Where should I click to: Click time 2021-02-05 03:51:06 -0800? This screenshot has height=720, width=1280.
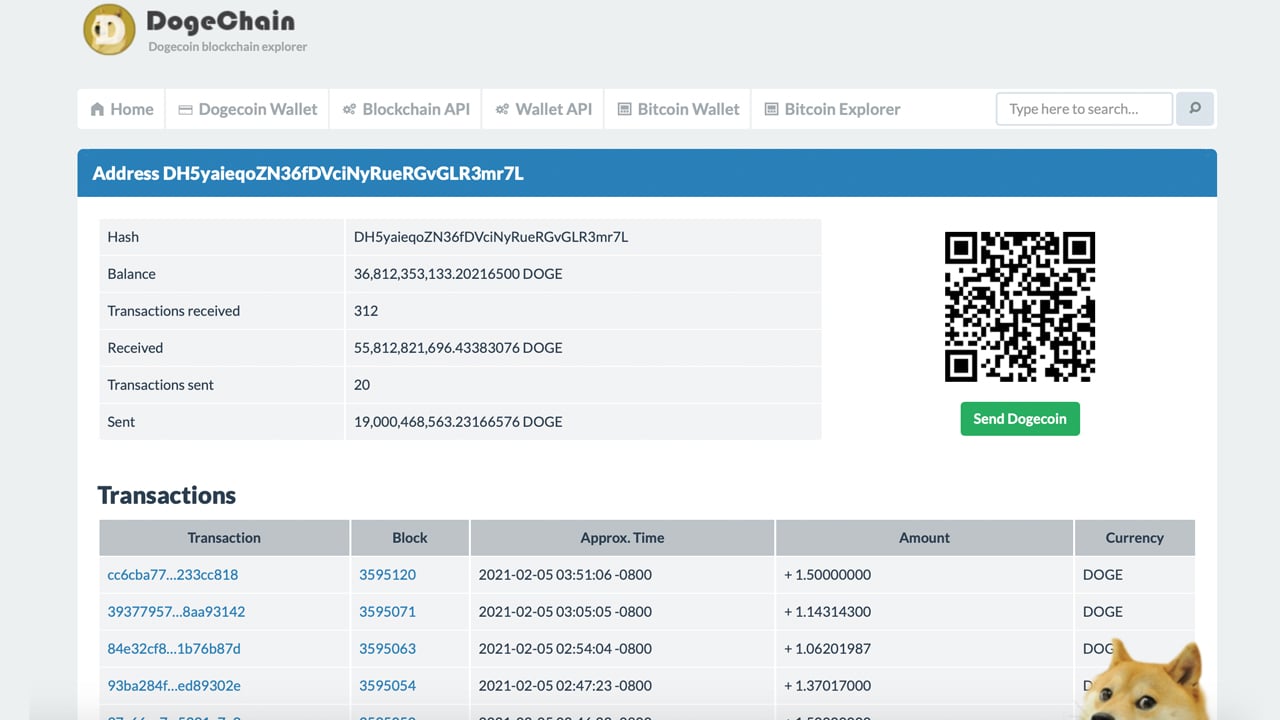[x=565, y=575]
